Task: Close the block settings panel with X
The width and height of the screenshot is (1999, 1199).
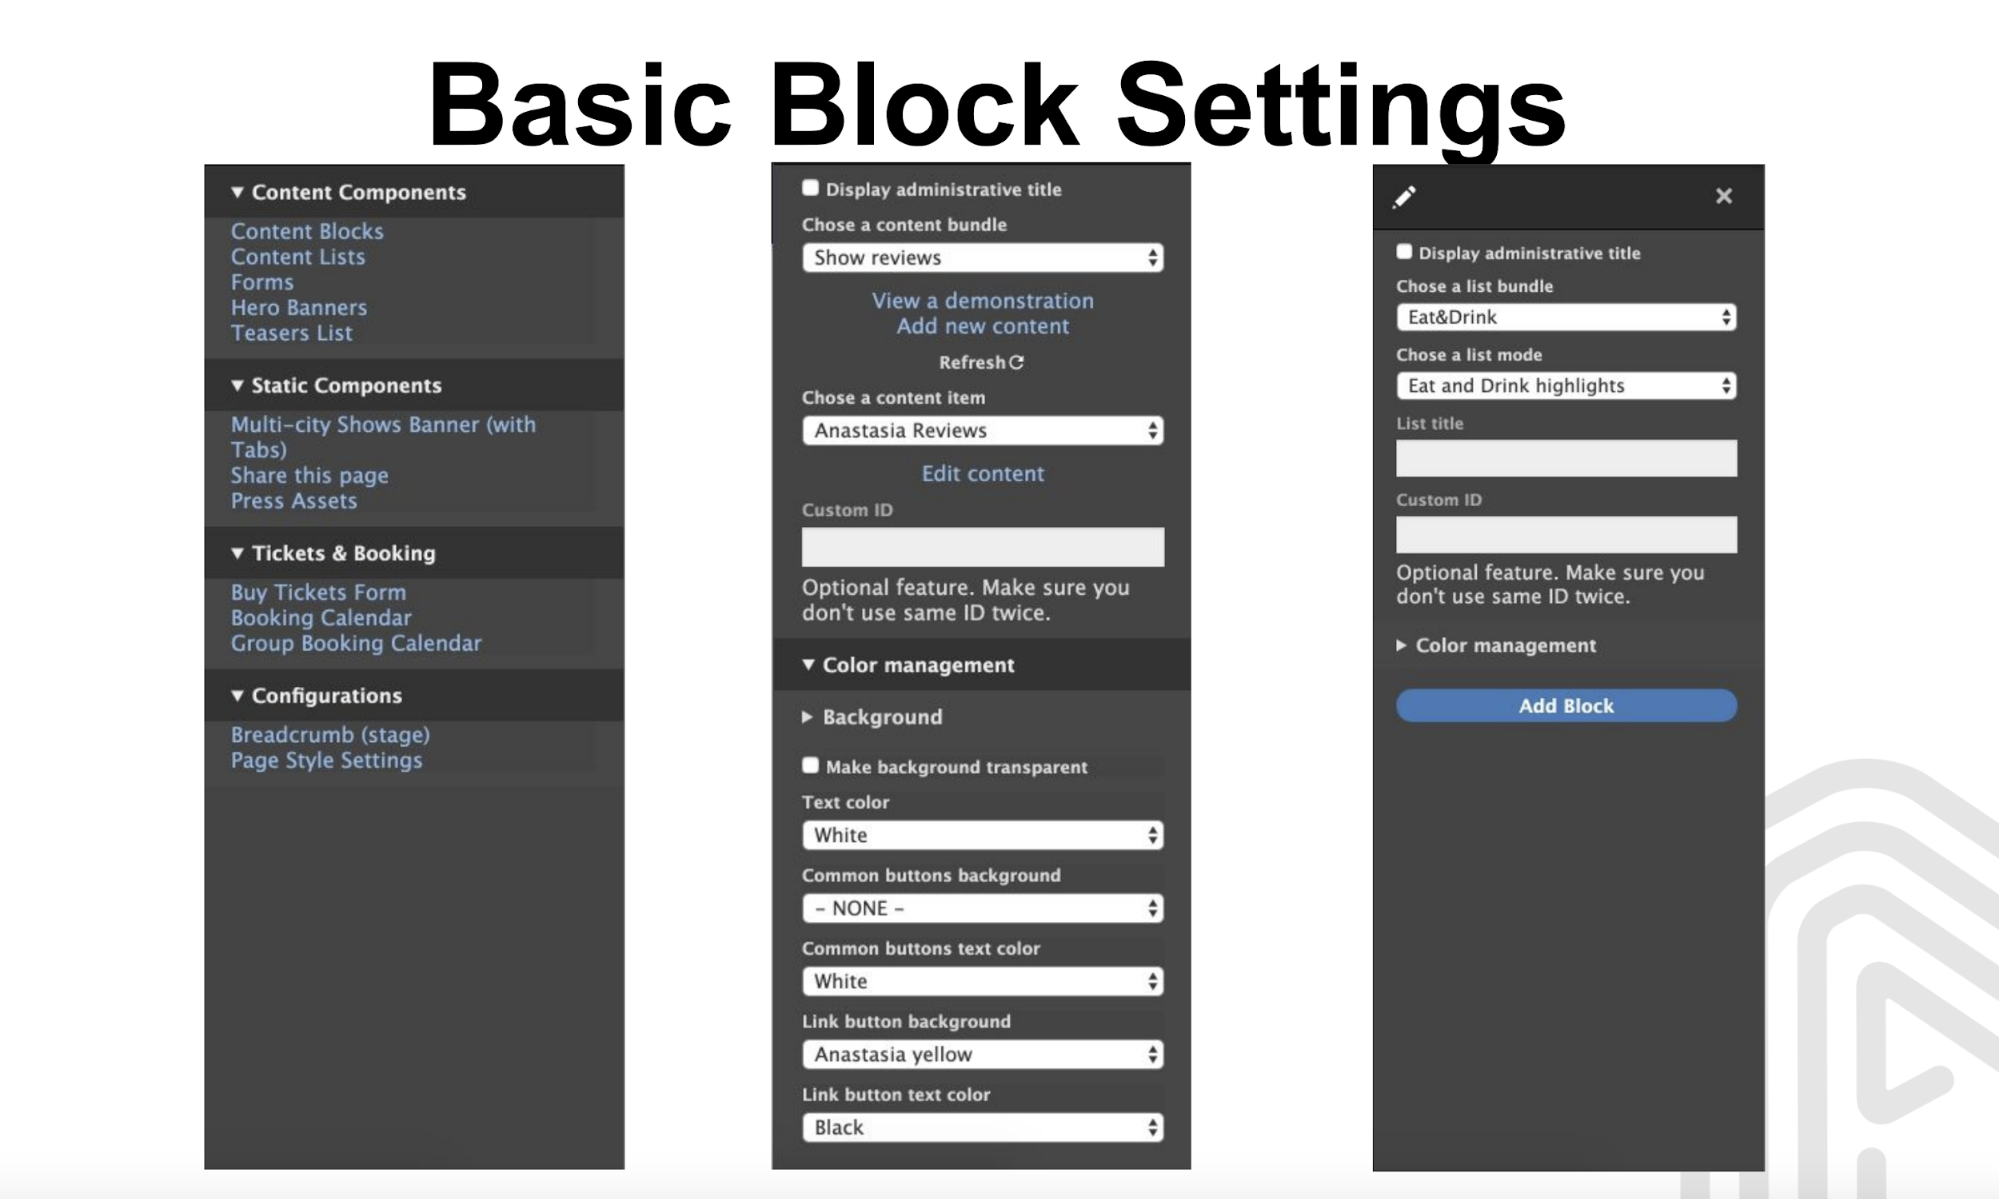Action: [x=1724, y=196]
